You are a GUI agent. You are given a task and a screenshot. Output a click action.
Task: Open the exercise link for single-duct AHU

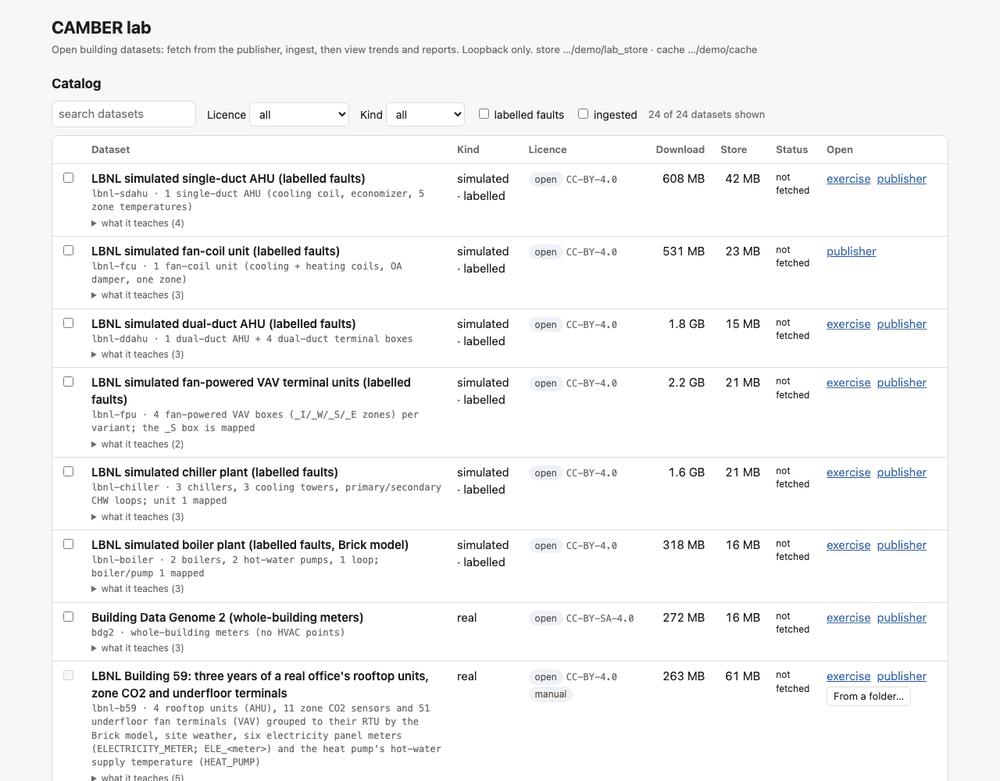[848, 179]
